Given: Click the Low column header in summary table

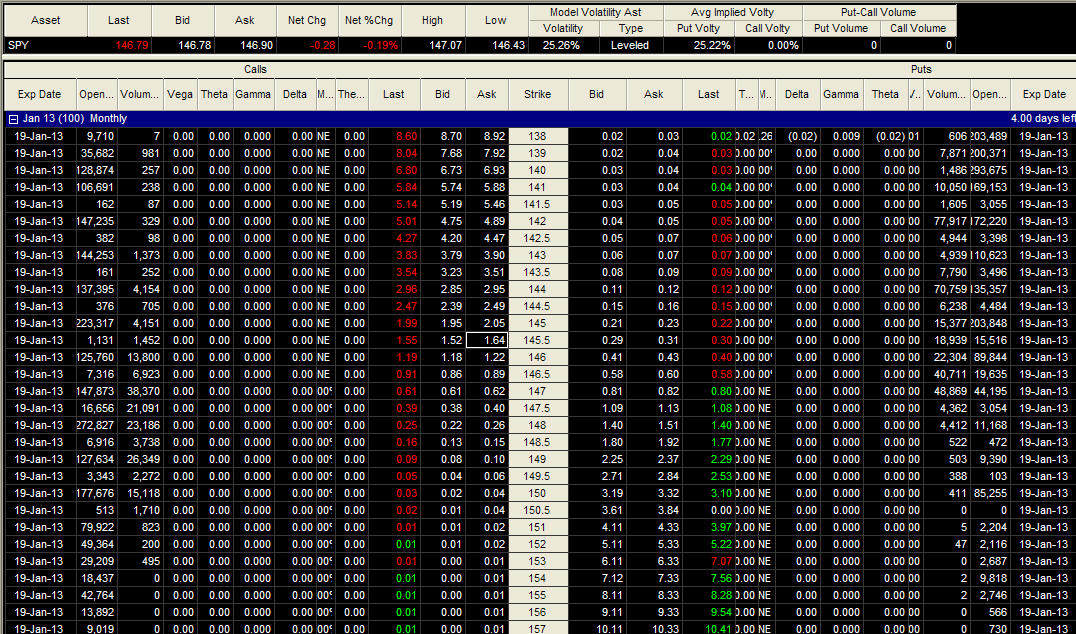Looking at the screenshot, I should tap(495, 21).
